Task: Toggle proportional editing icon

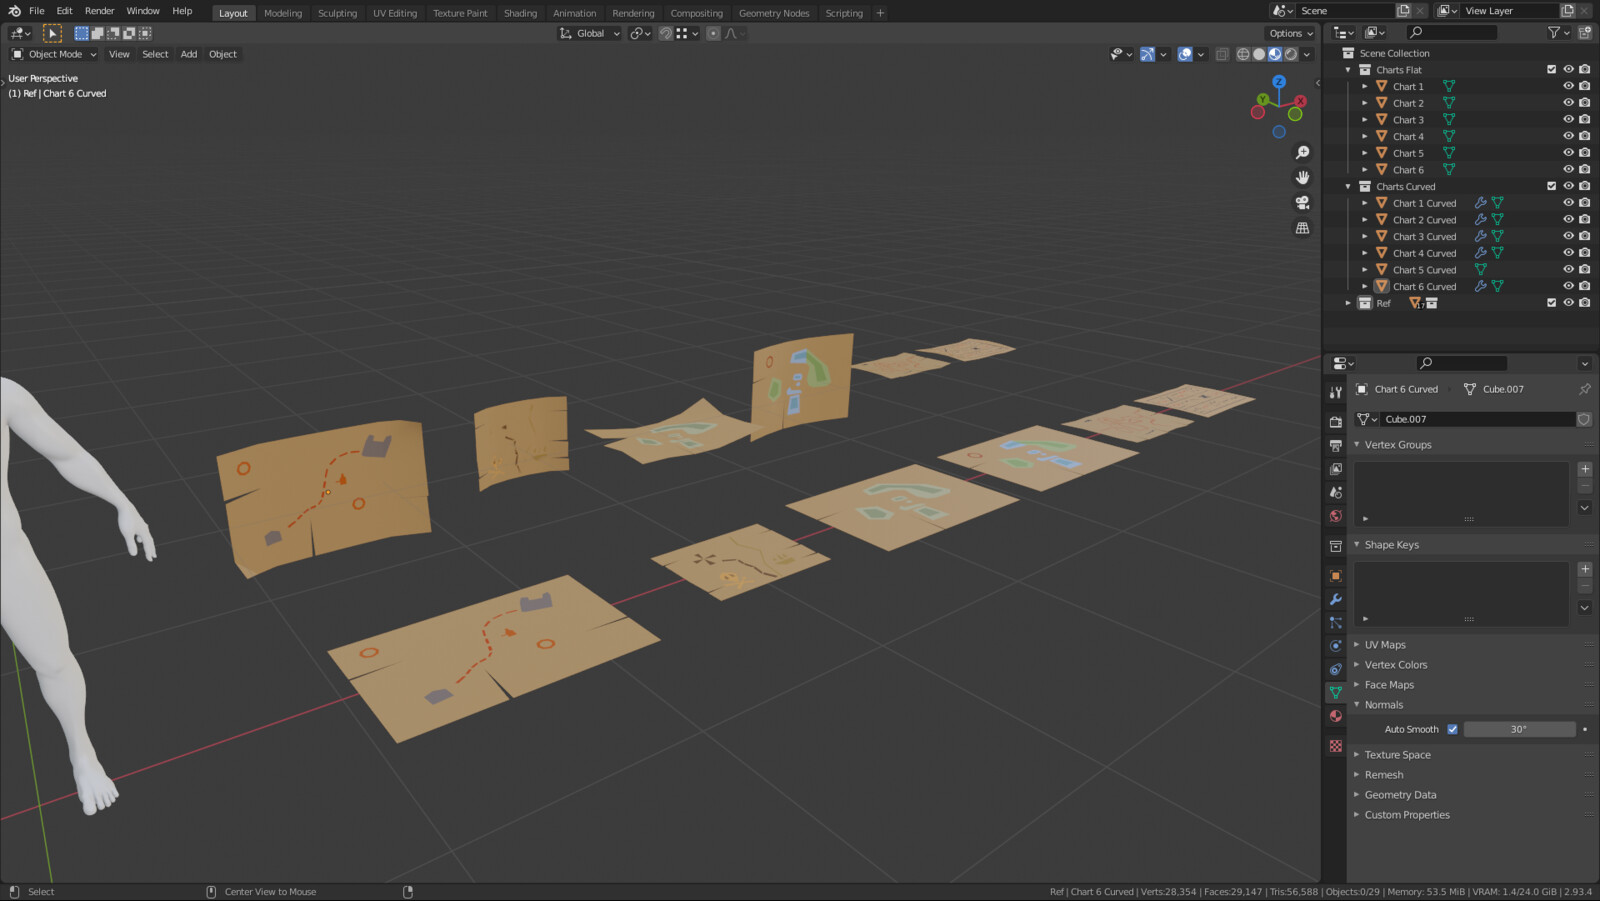Action: click(713, 33)
